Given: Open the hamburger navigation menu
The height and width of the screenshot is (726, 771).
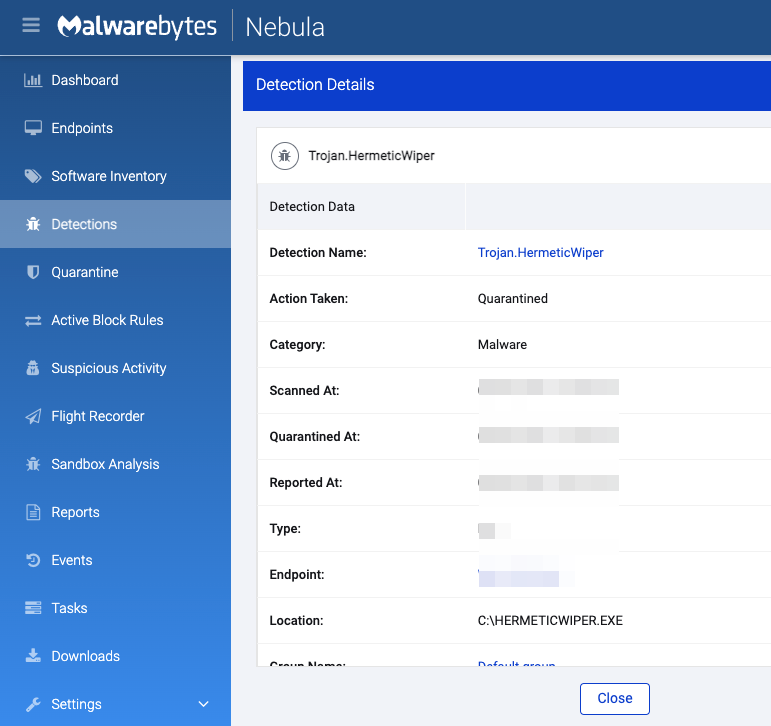Looking at the screenshot, I should point(31,26).
